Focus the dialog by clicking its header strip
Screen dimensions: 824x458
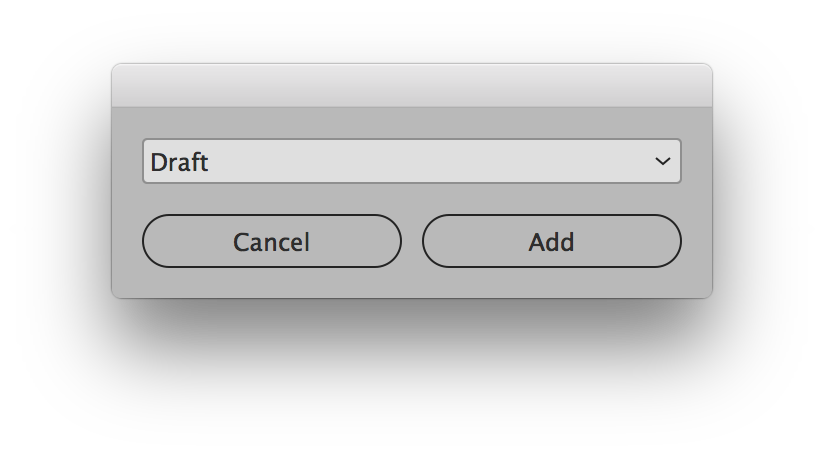click(x=411, y=85)
